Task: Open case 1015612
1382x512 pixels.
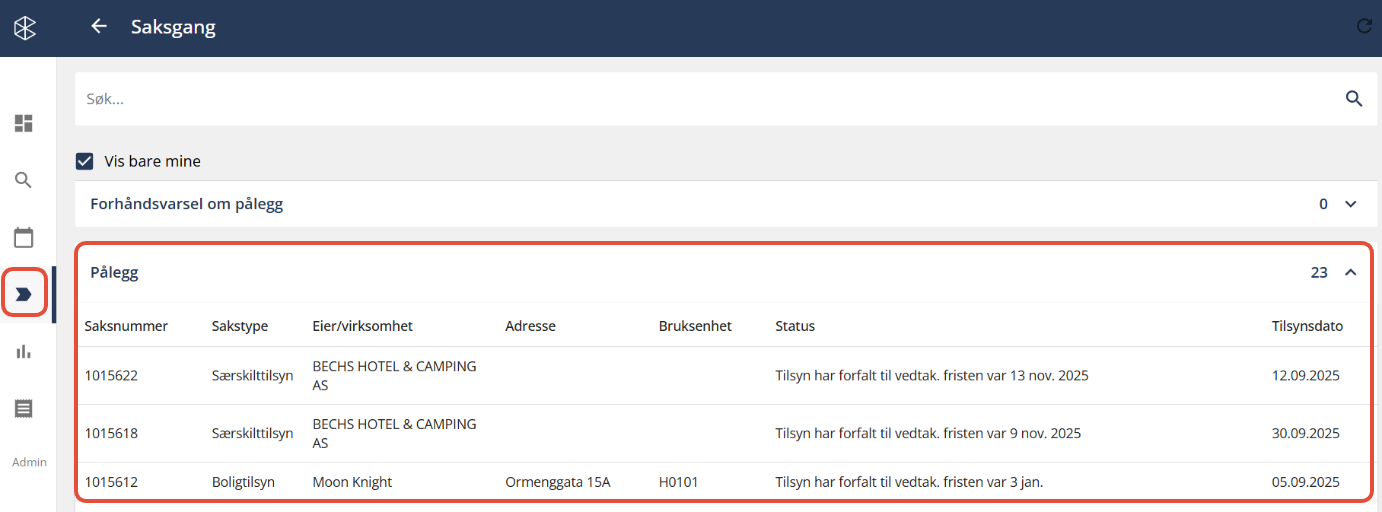Action: [111, 482]
